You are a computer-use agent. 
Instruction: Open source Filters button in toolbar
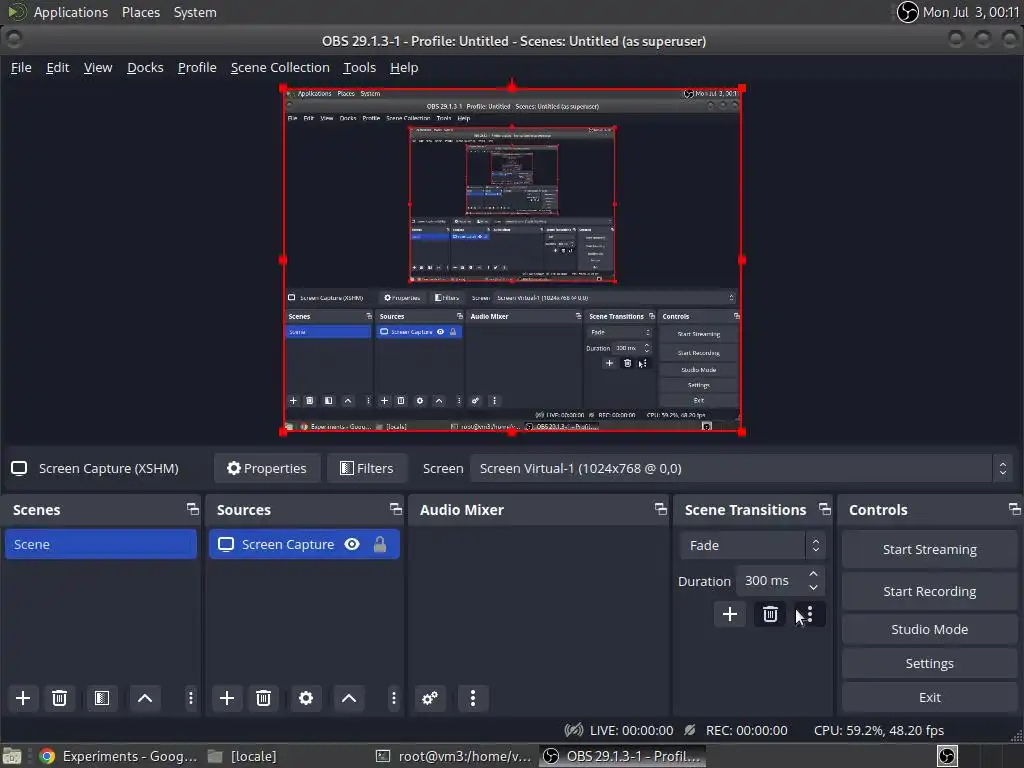pos(366,468)
